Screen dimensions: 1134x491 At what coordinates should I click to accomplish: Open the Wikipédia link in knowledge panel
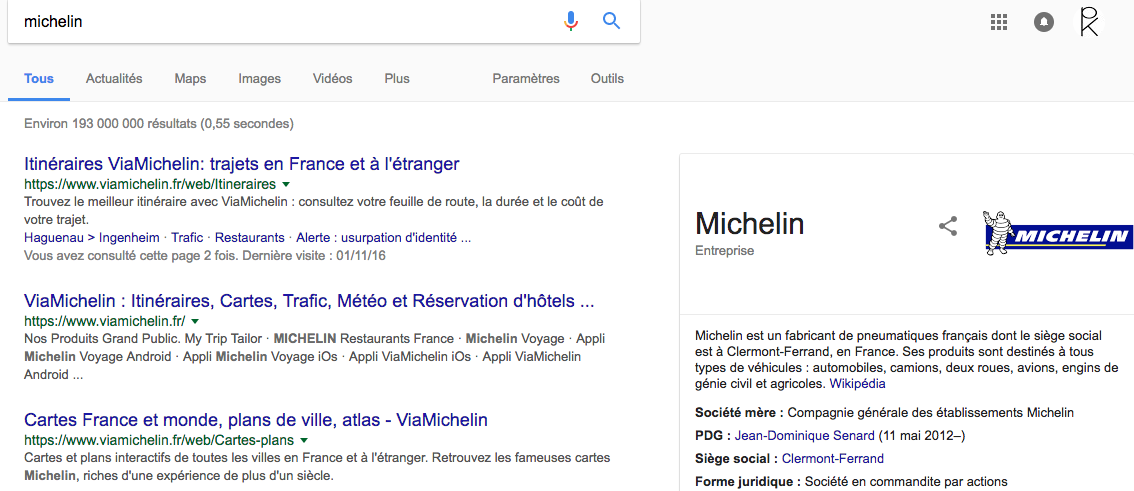click(x=857, y=384)
